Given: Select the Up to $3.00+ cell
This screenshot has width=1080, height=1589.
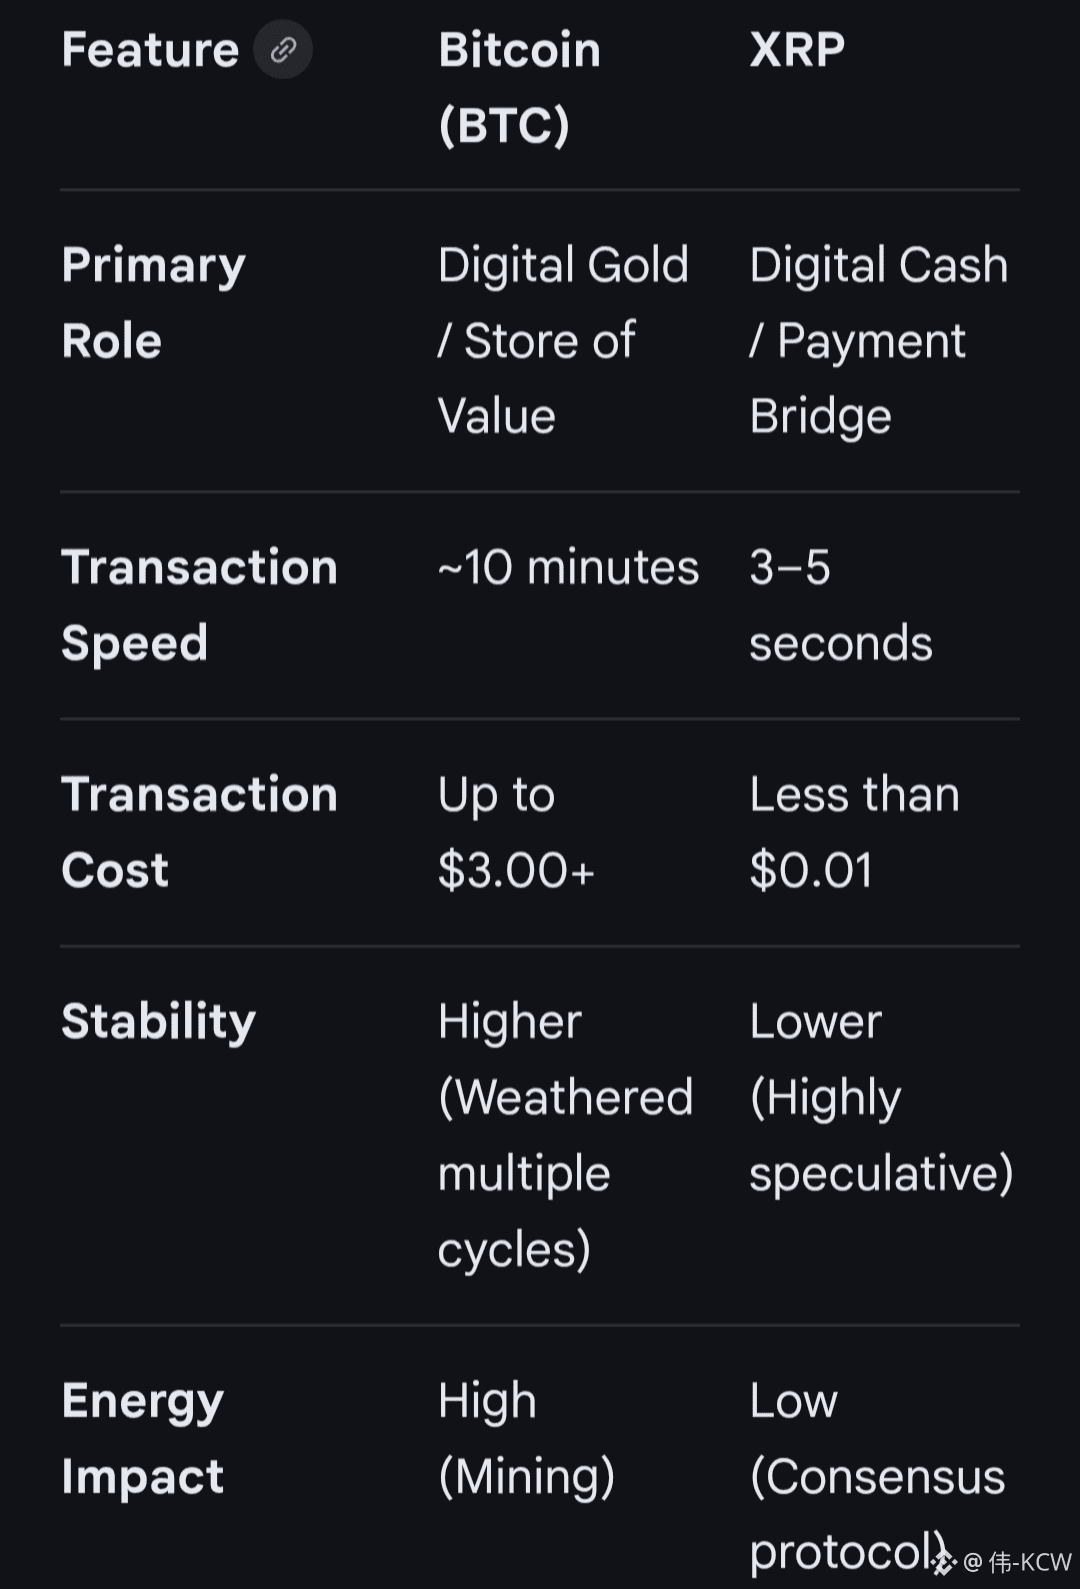Looking at the screenshot, I should [516, 832].
